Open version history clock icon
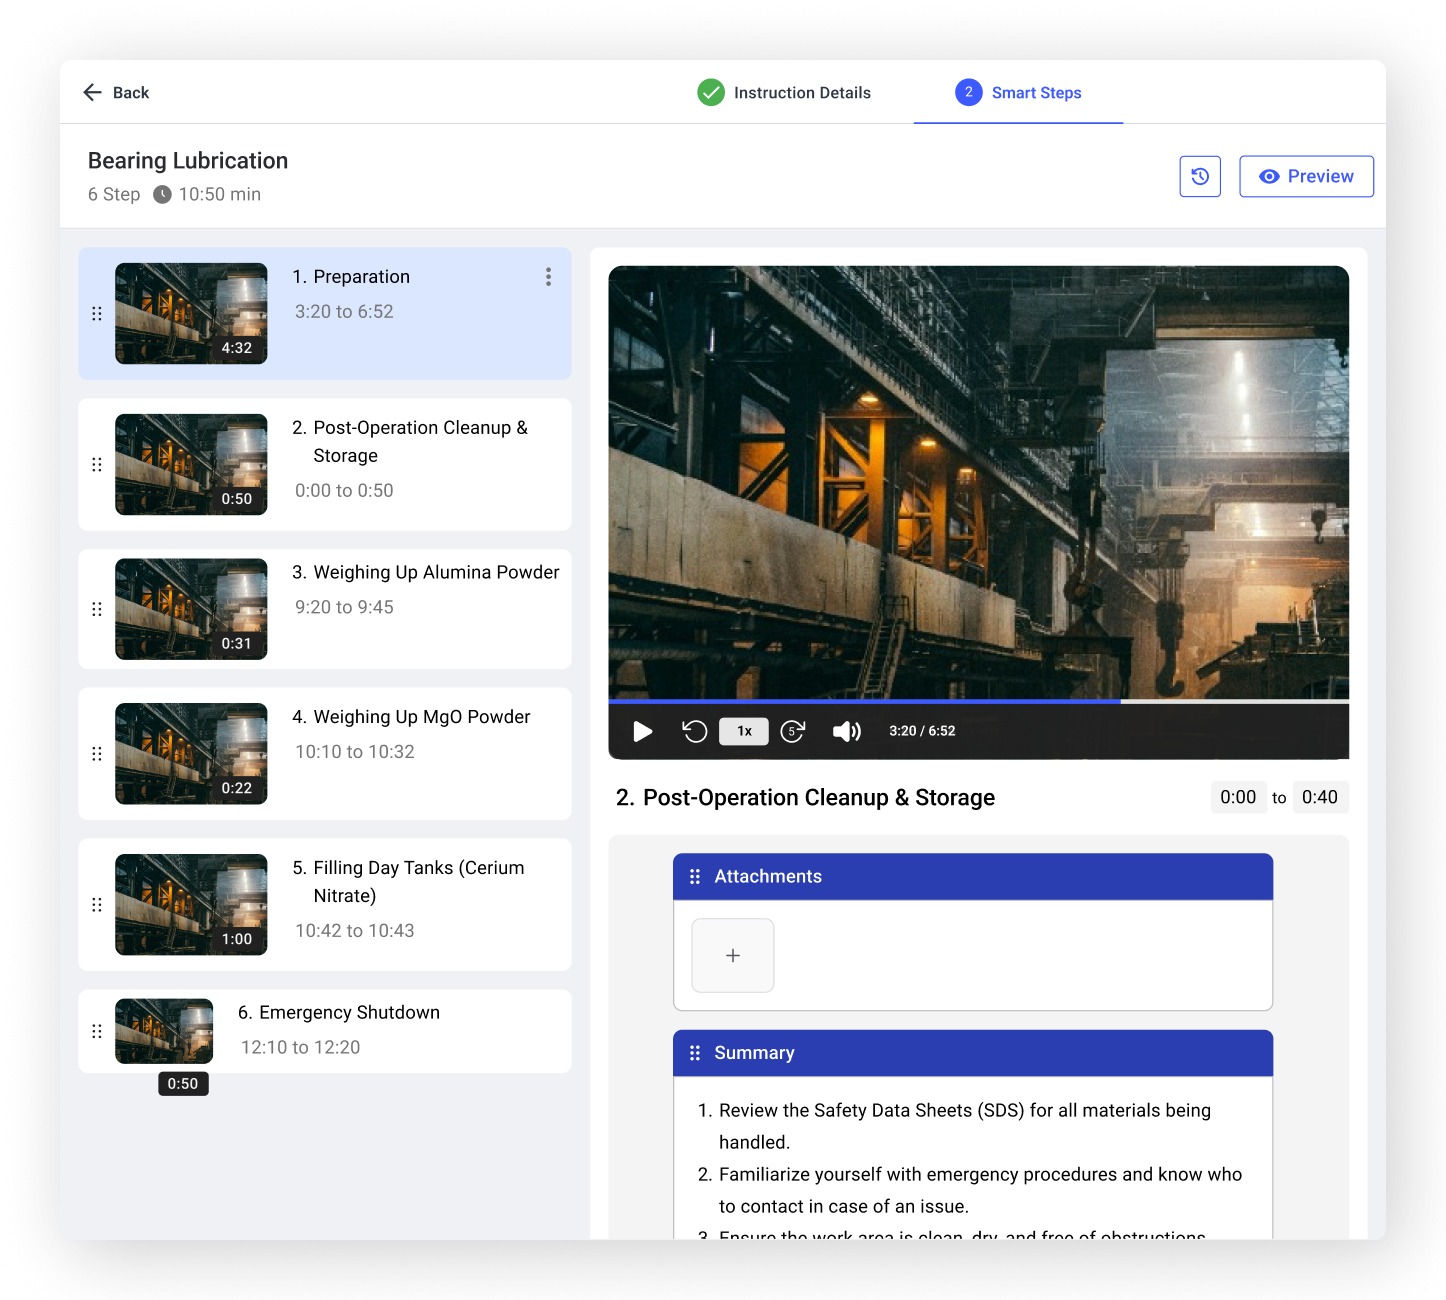This screenshot has height=1300, width=1446. tap(1200, 177)
